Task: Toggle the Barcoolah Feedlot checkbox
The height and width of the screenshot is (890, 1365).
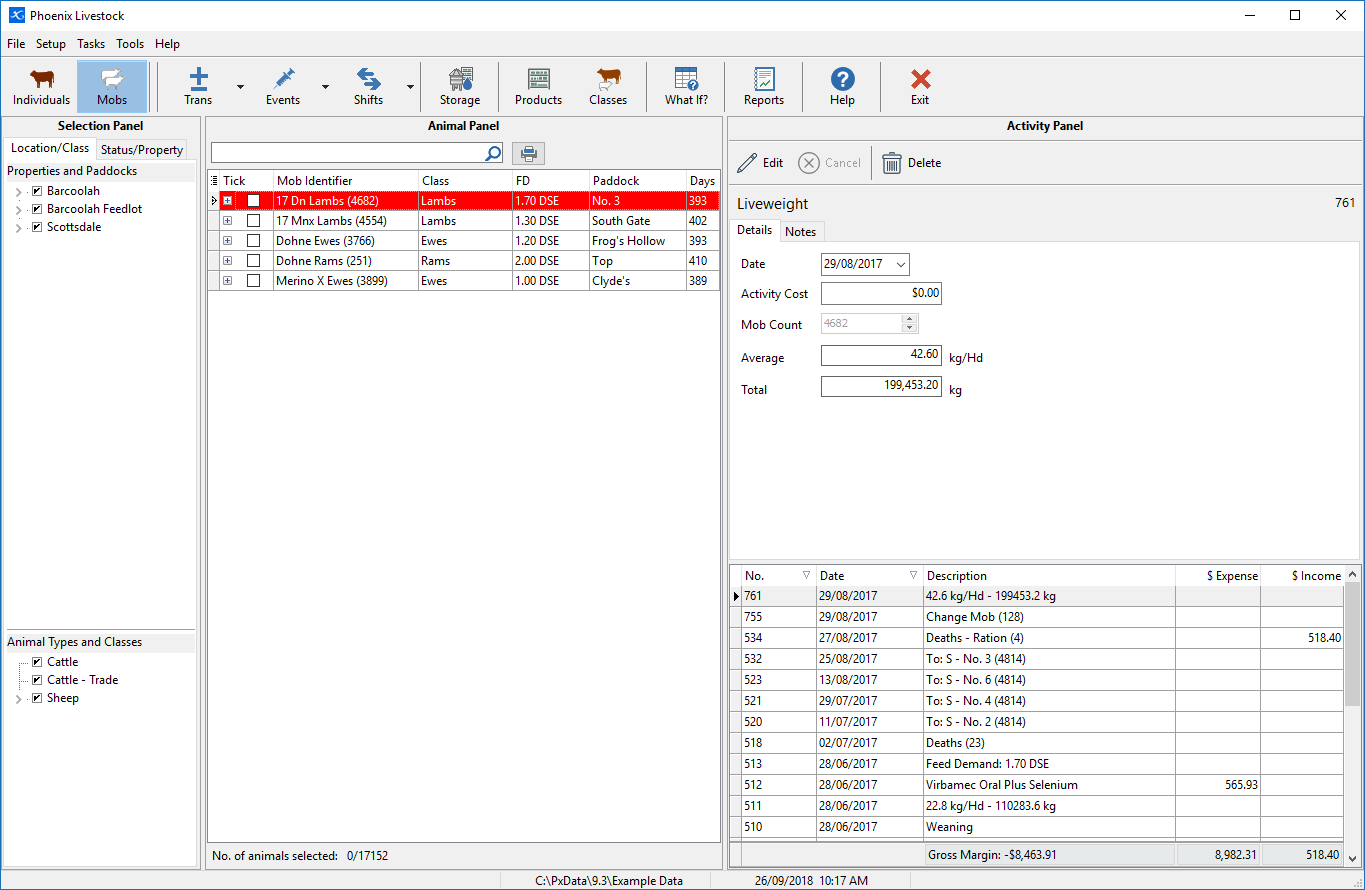Action: point(37,209)
